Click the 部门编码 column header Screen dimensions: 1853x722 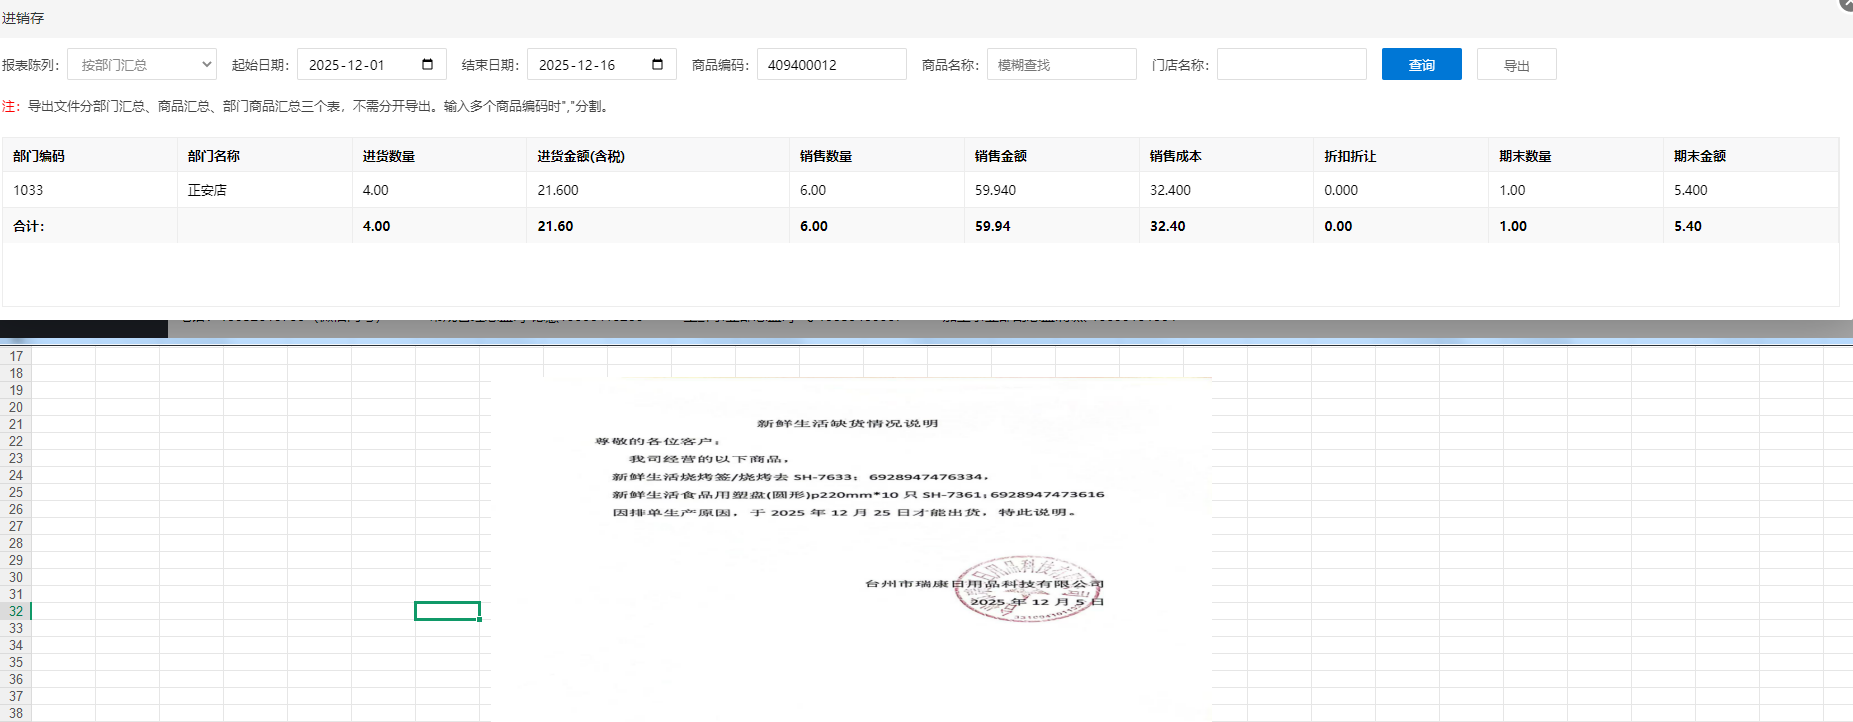point(39,156)
